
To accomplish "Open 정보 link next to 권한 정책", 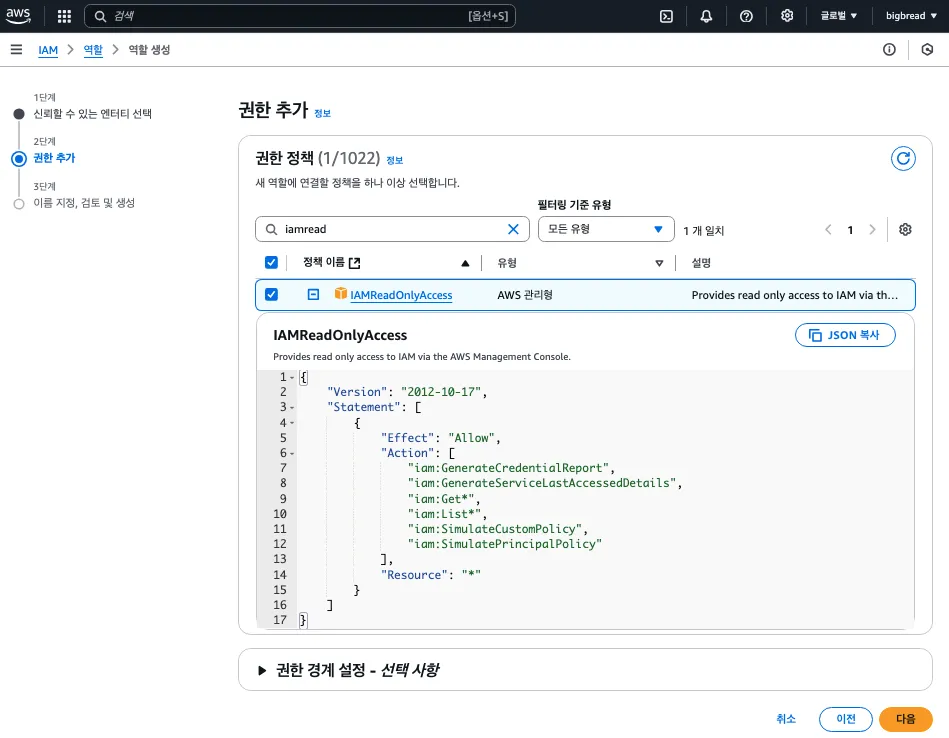I will coord(395,160).
